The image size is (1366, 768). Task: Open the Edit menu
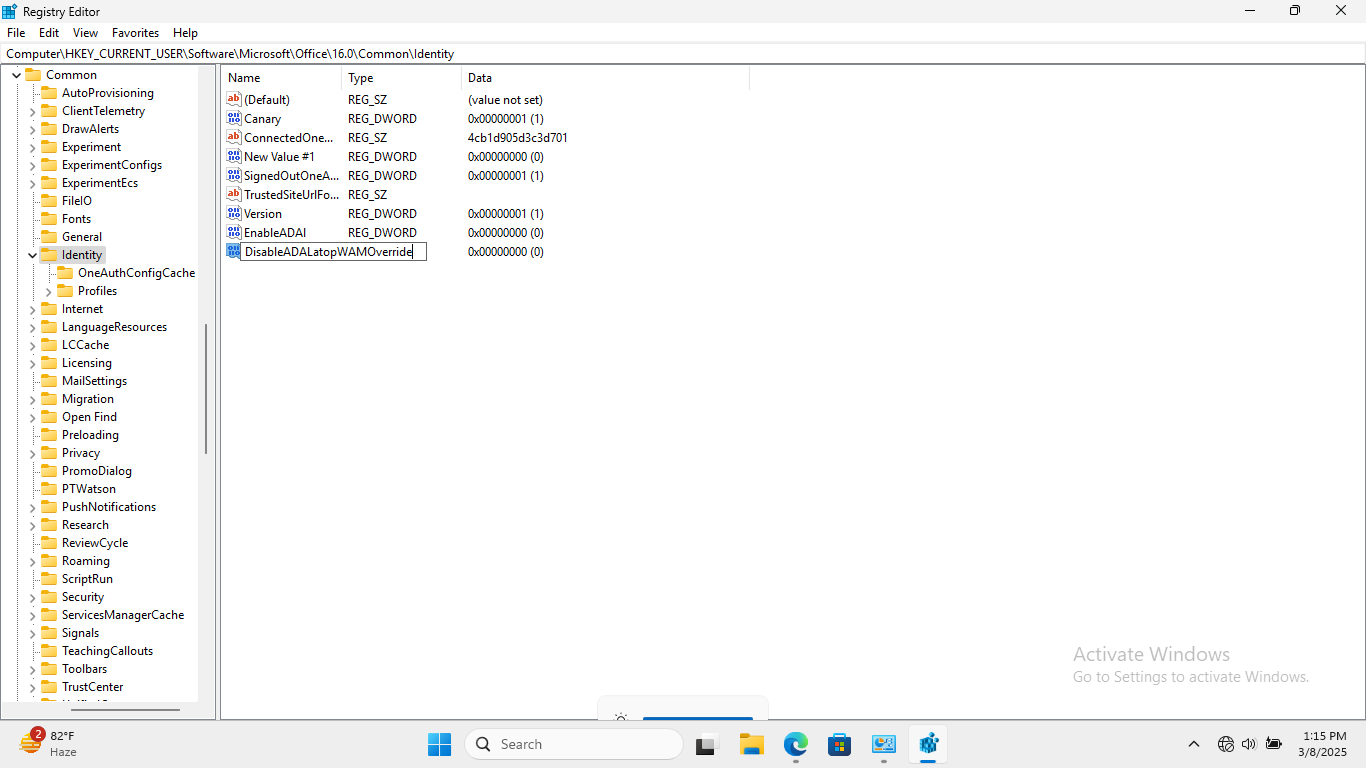pyautogui.click(x=49, y=33)
